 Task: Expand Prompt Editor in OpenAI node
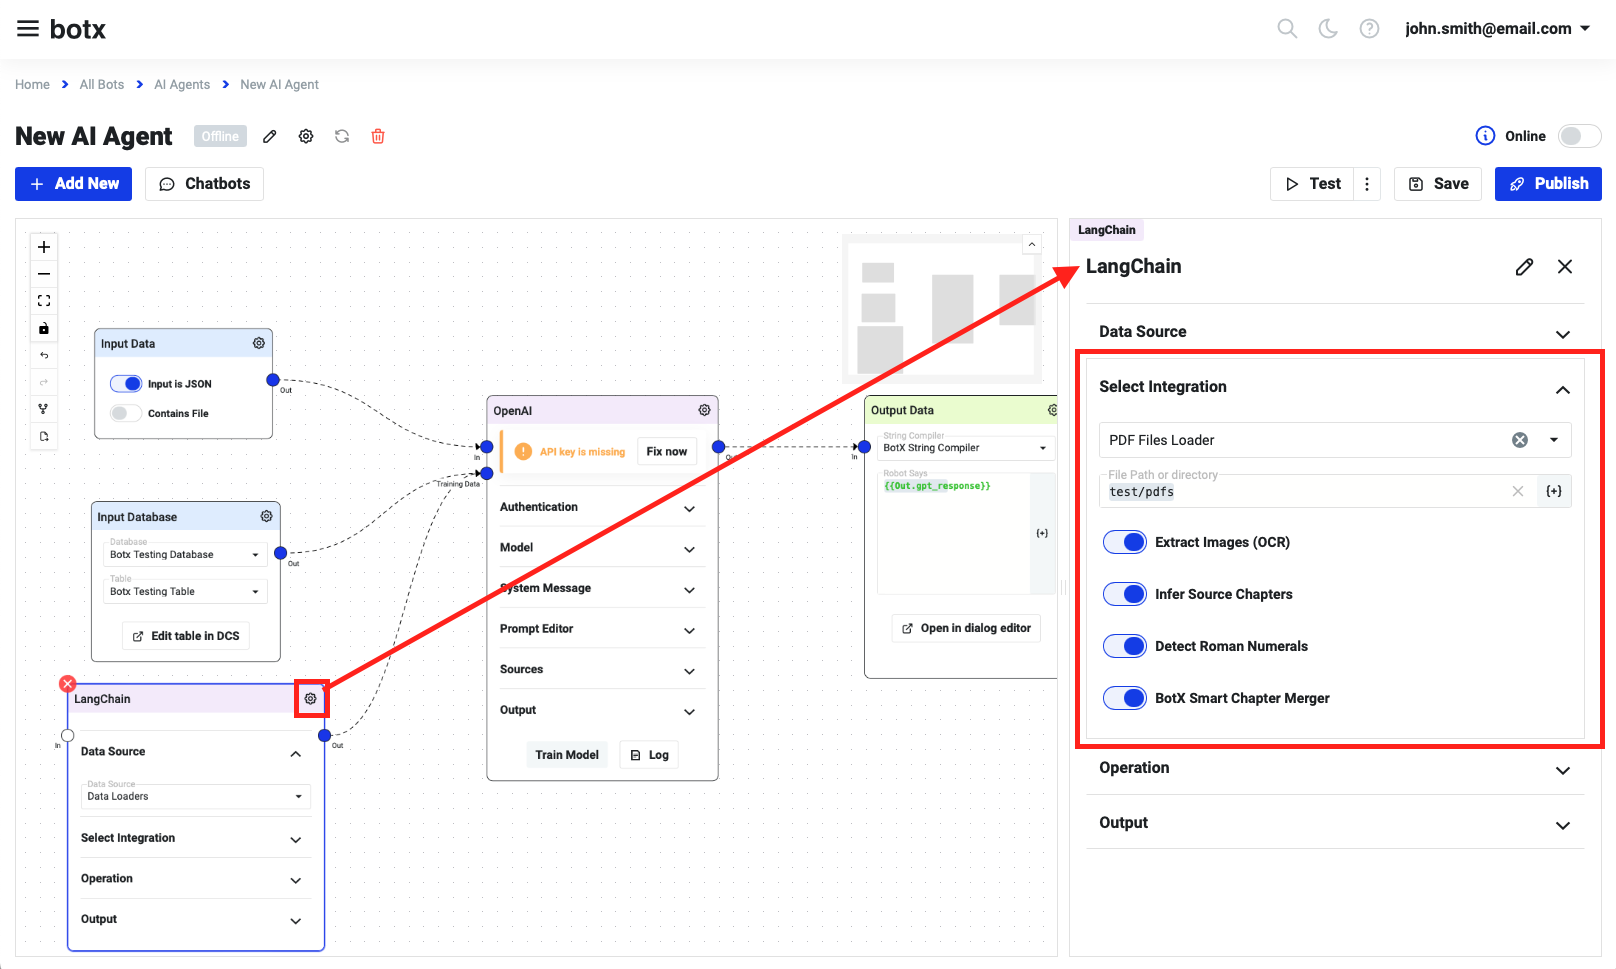(597, 629)
